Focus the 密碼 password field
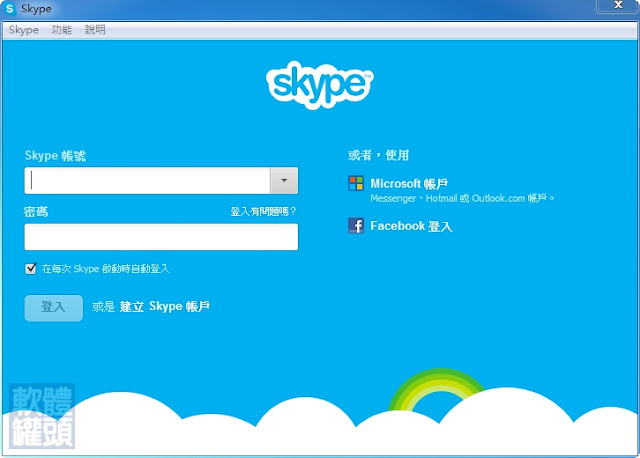Viewport: 640px width, 458px height. pyautogui.click(x=161, y=237)
